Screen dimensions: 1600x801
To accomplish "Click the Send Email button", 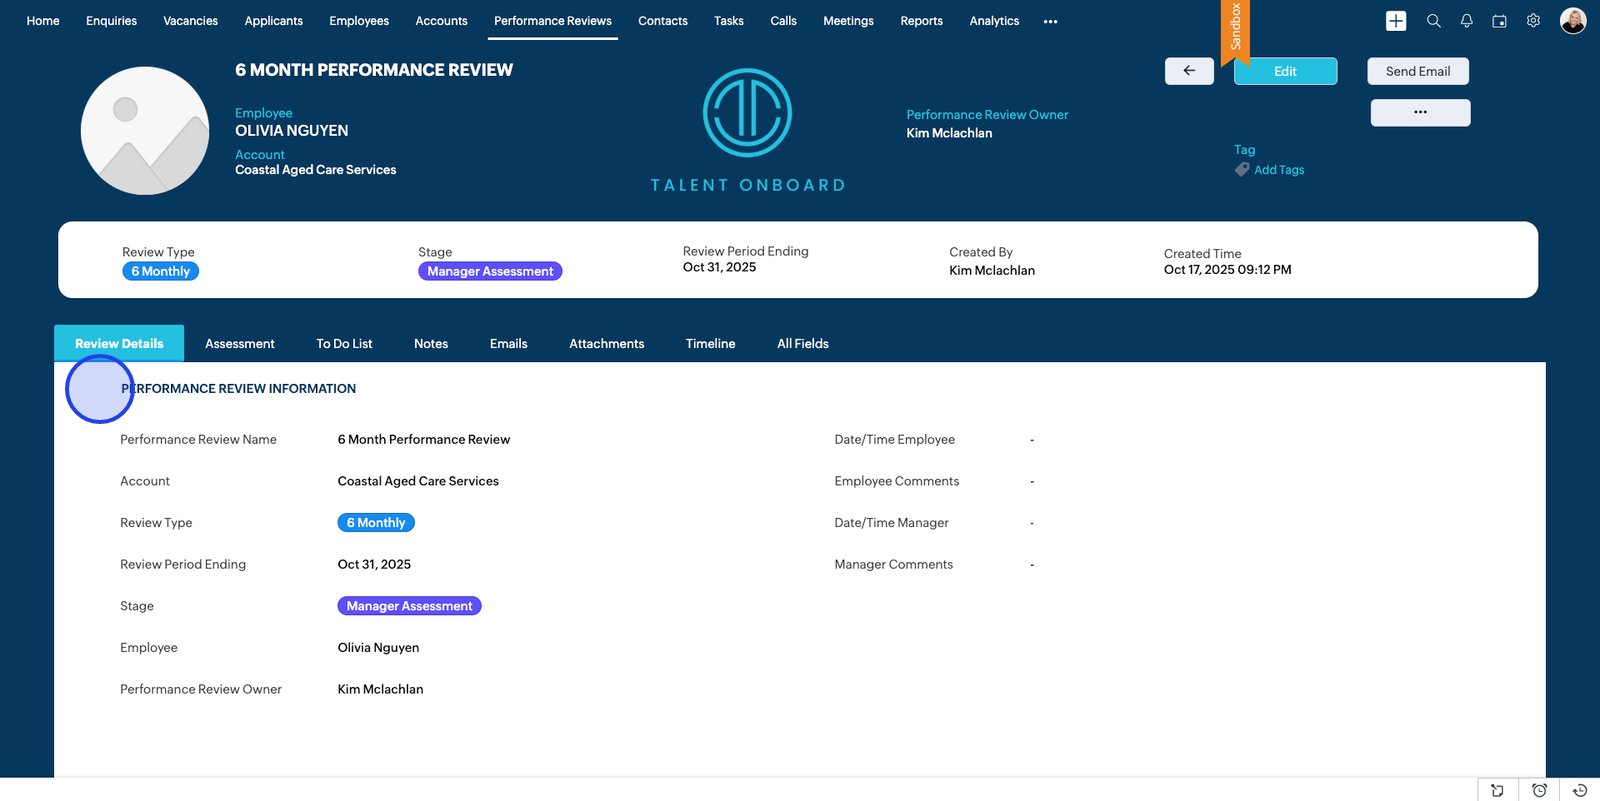I will 1417,71.
